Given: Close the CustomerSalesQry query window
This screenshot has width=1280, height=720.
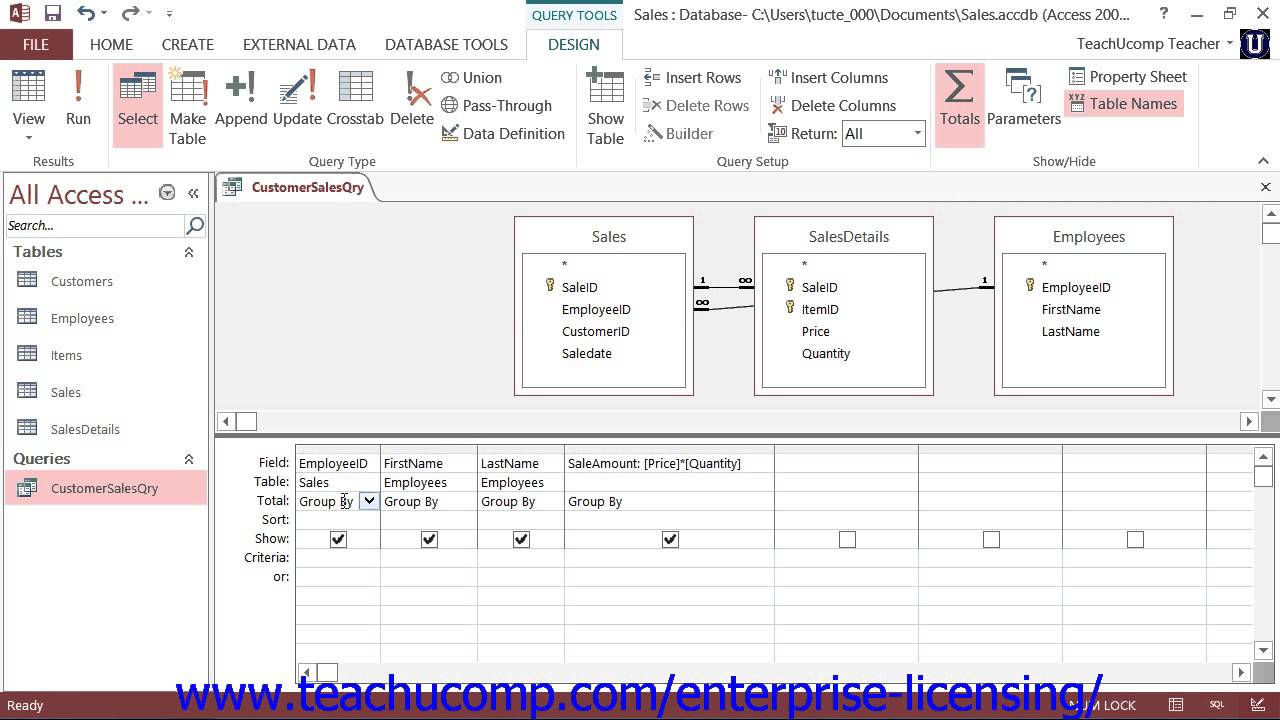Looking at the screenshot, I should (1265, 187).
